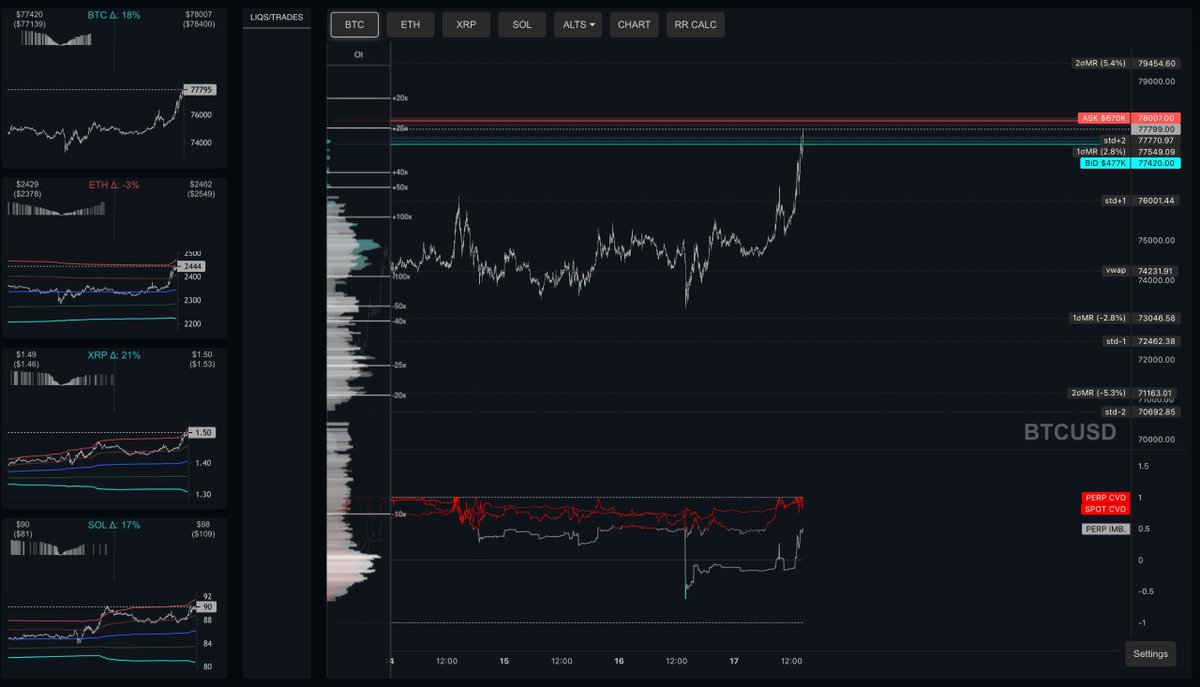Select the SPOT CVD legend label
The height and width of the screenshot is (687, 1200).
pyautogui.click(x=1105, y=509)
